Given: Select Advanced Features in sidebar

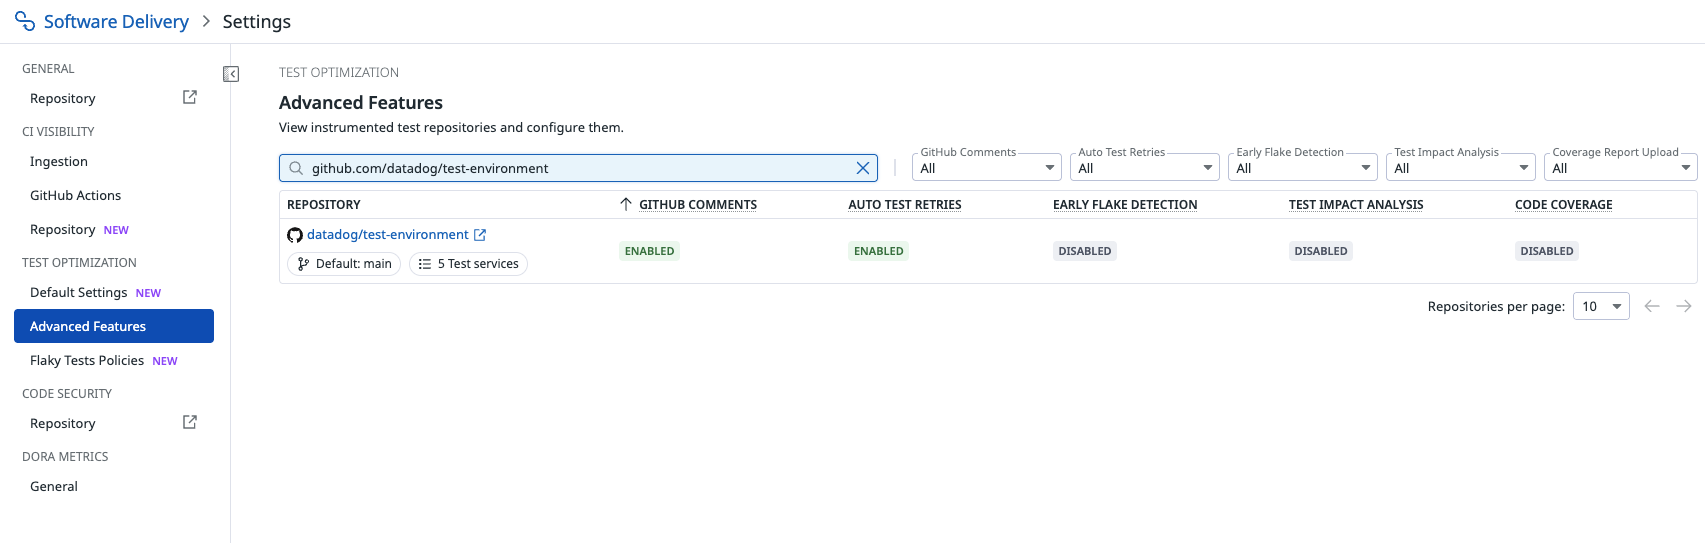Looking at the screenshot, I should pyautogui.click(x=114, y=326).
